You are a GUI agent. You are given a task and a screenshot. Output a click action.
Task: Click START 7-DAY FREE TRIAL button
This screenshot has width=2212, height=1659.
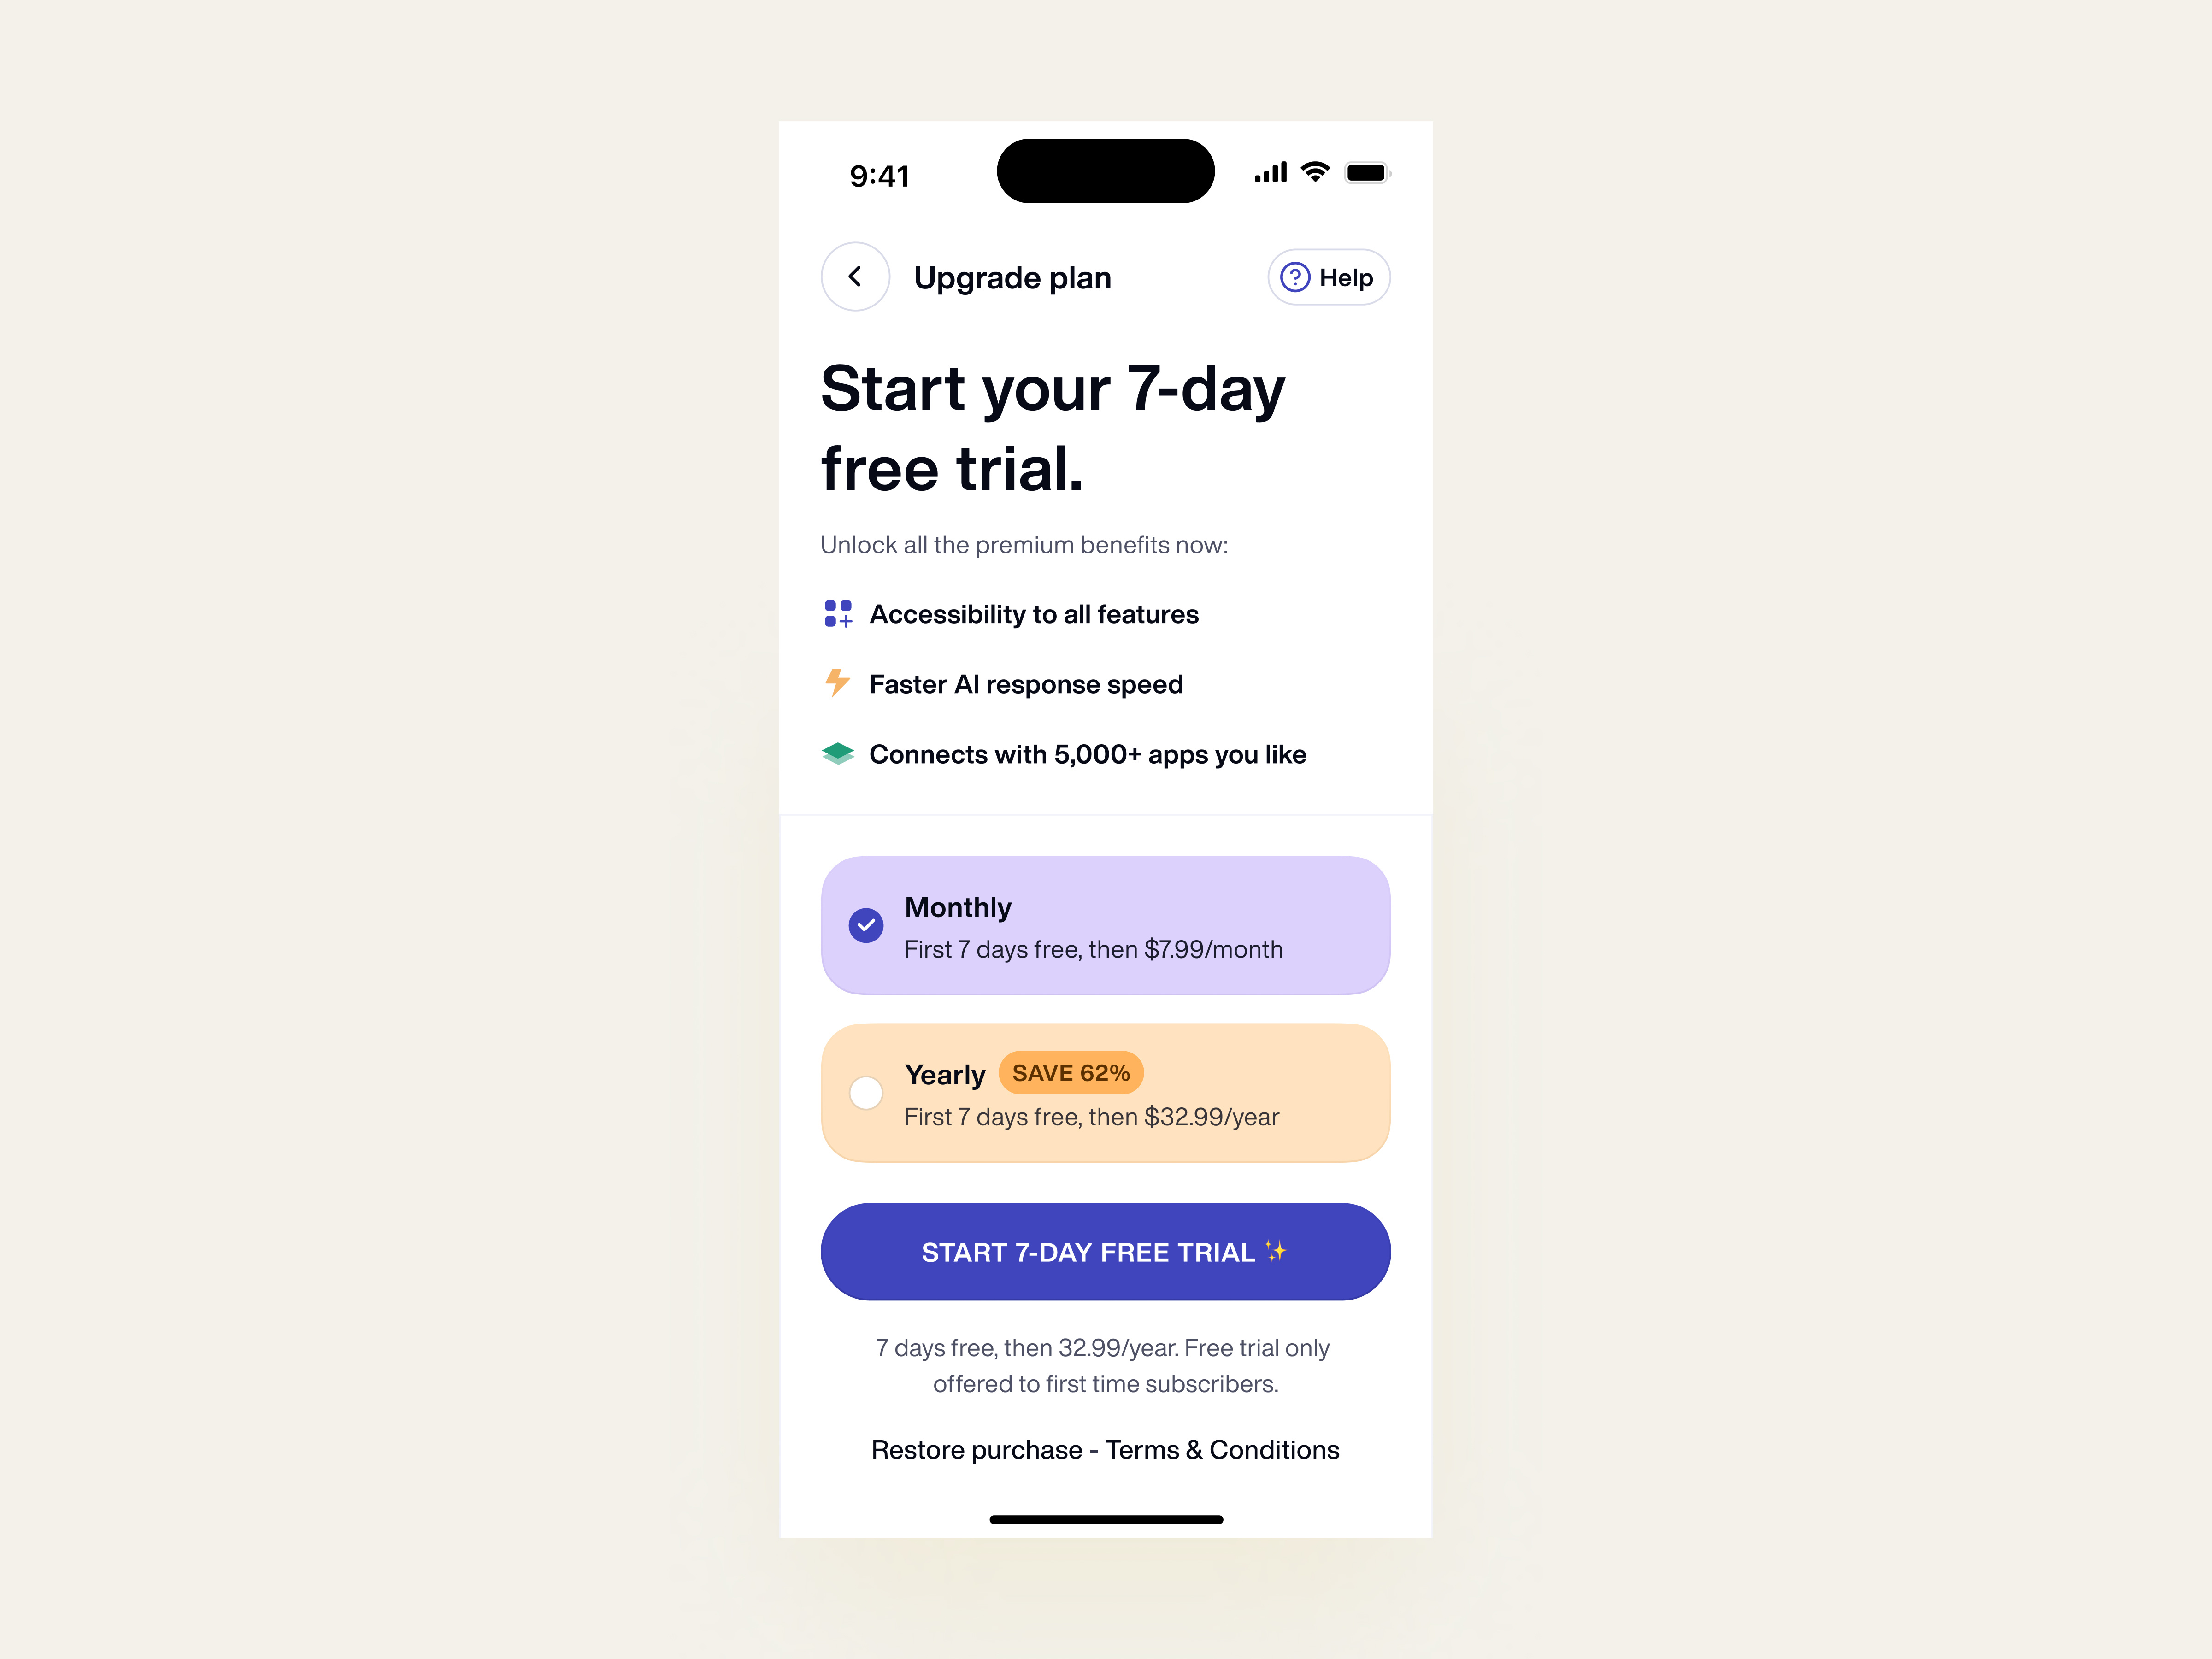click(x=1106, y=1251)
